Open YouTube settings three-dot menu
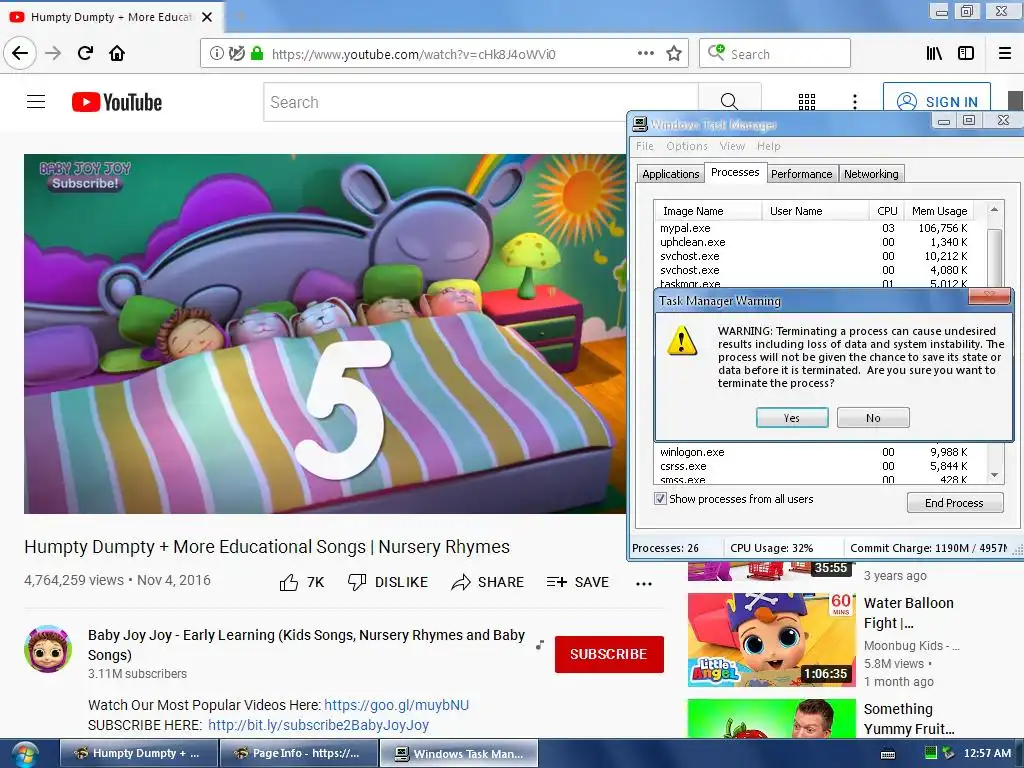 855,102
